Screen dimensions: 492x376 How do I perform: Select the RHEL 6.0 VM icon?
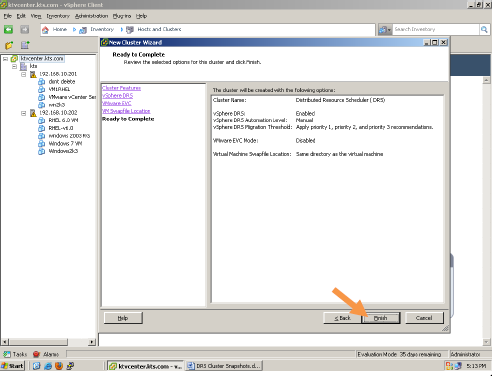(x=41, y=121)
